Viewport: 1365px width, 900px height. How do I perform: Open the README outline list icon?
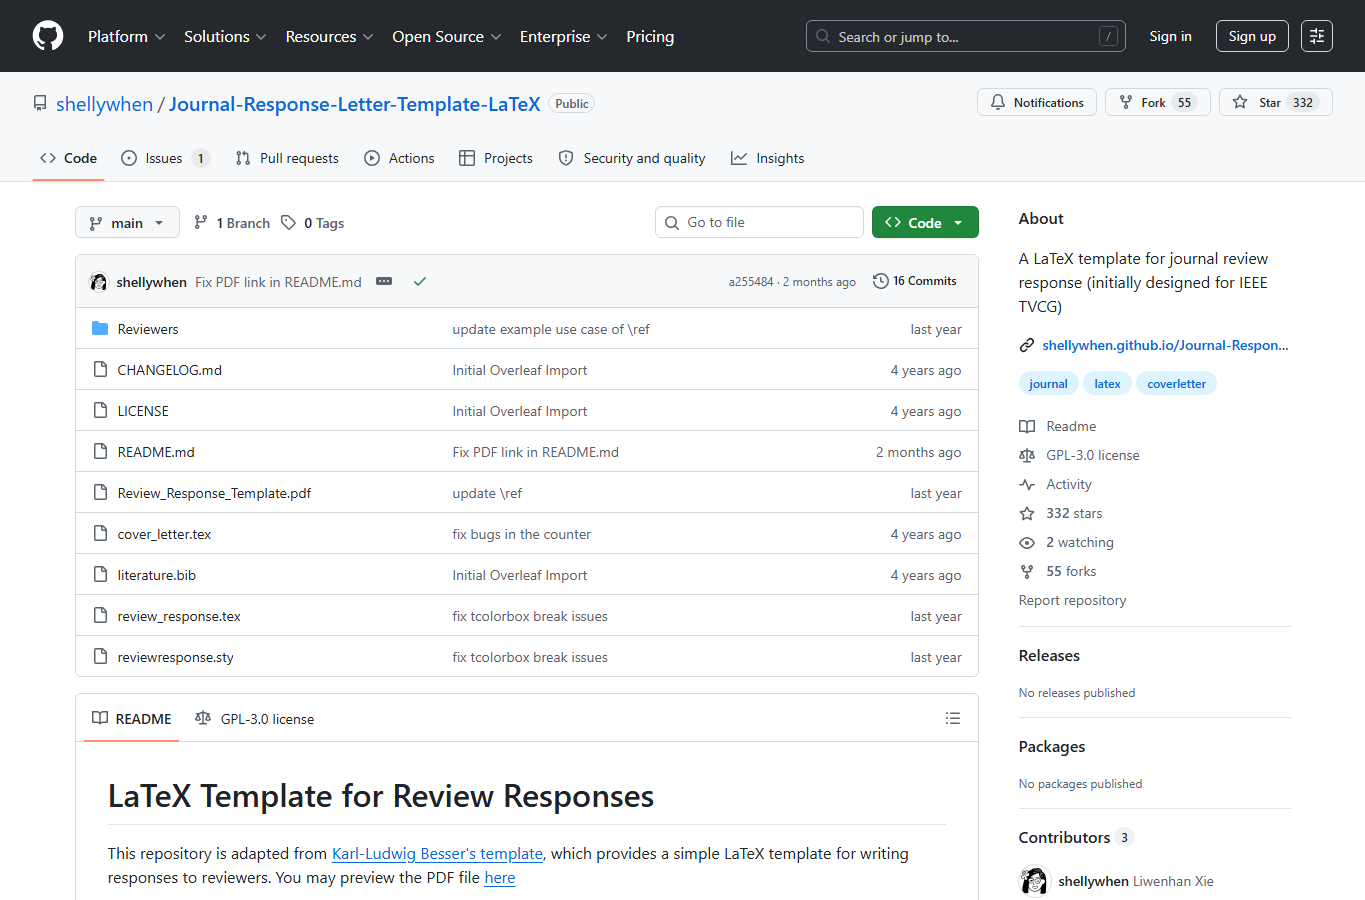(x=953, y=718)
